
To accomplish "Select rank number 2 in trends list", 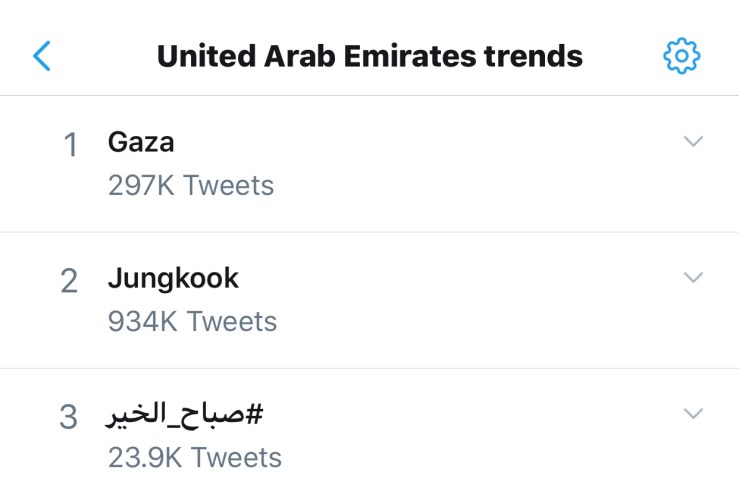I will pyautogui.click(x=69, y=282).
